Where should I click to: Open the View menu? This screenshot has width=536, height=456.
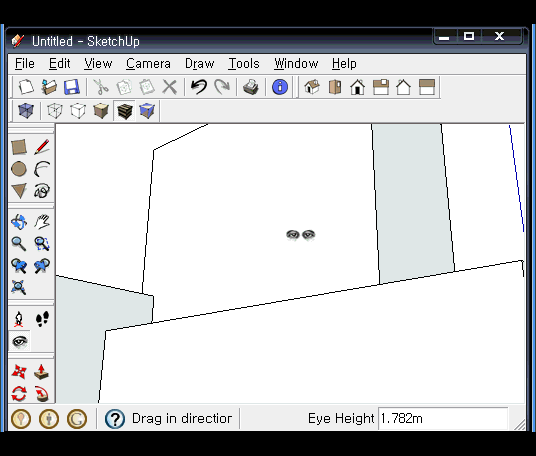98,64
